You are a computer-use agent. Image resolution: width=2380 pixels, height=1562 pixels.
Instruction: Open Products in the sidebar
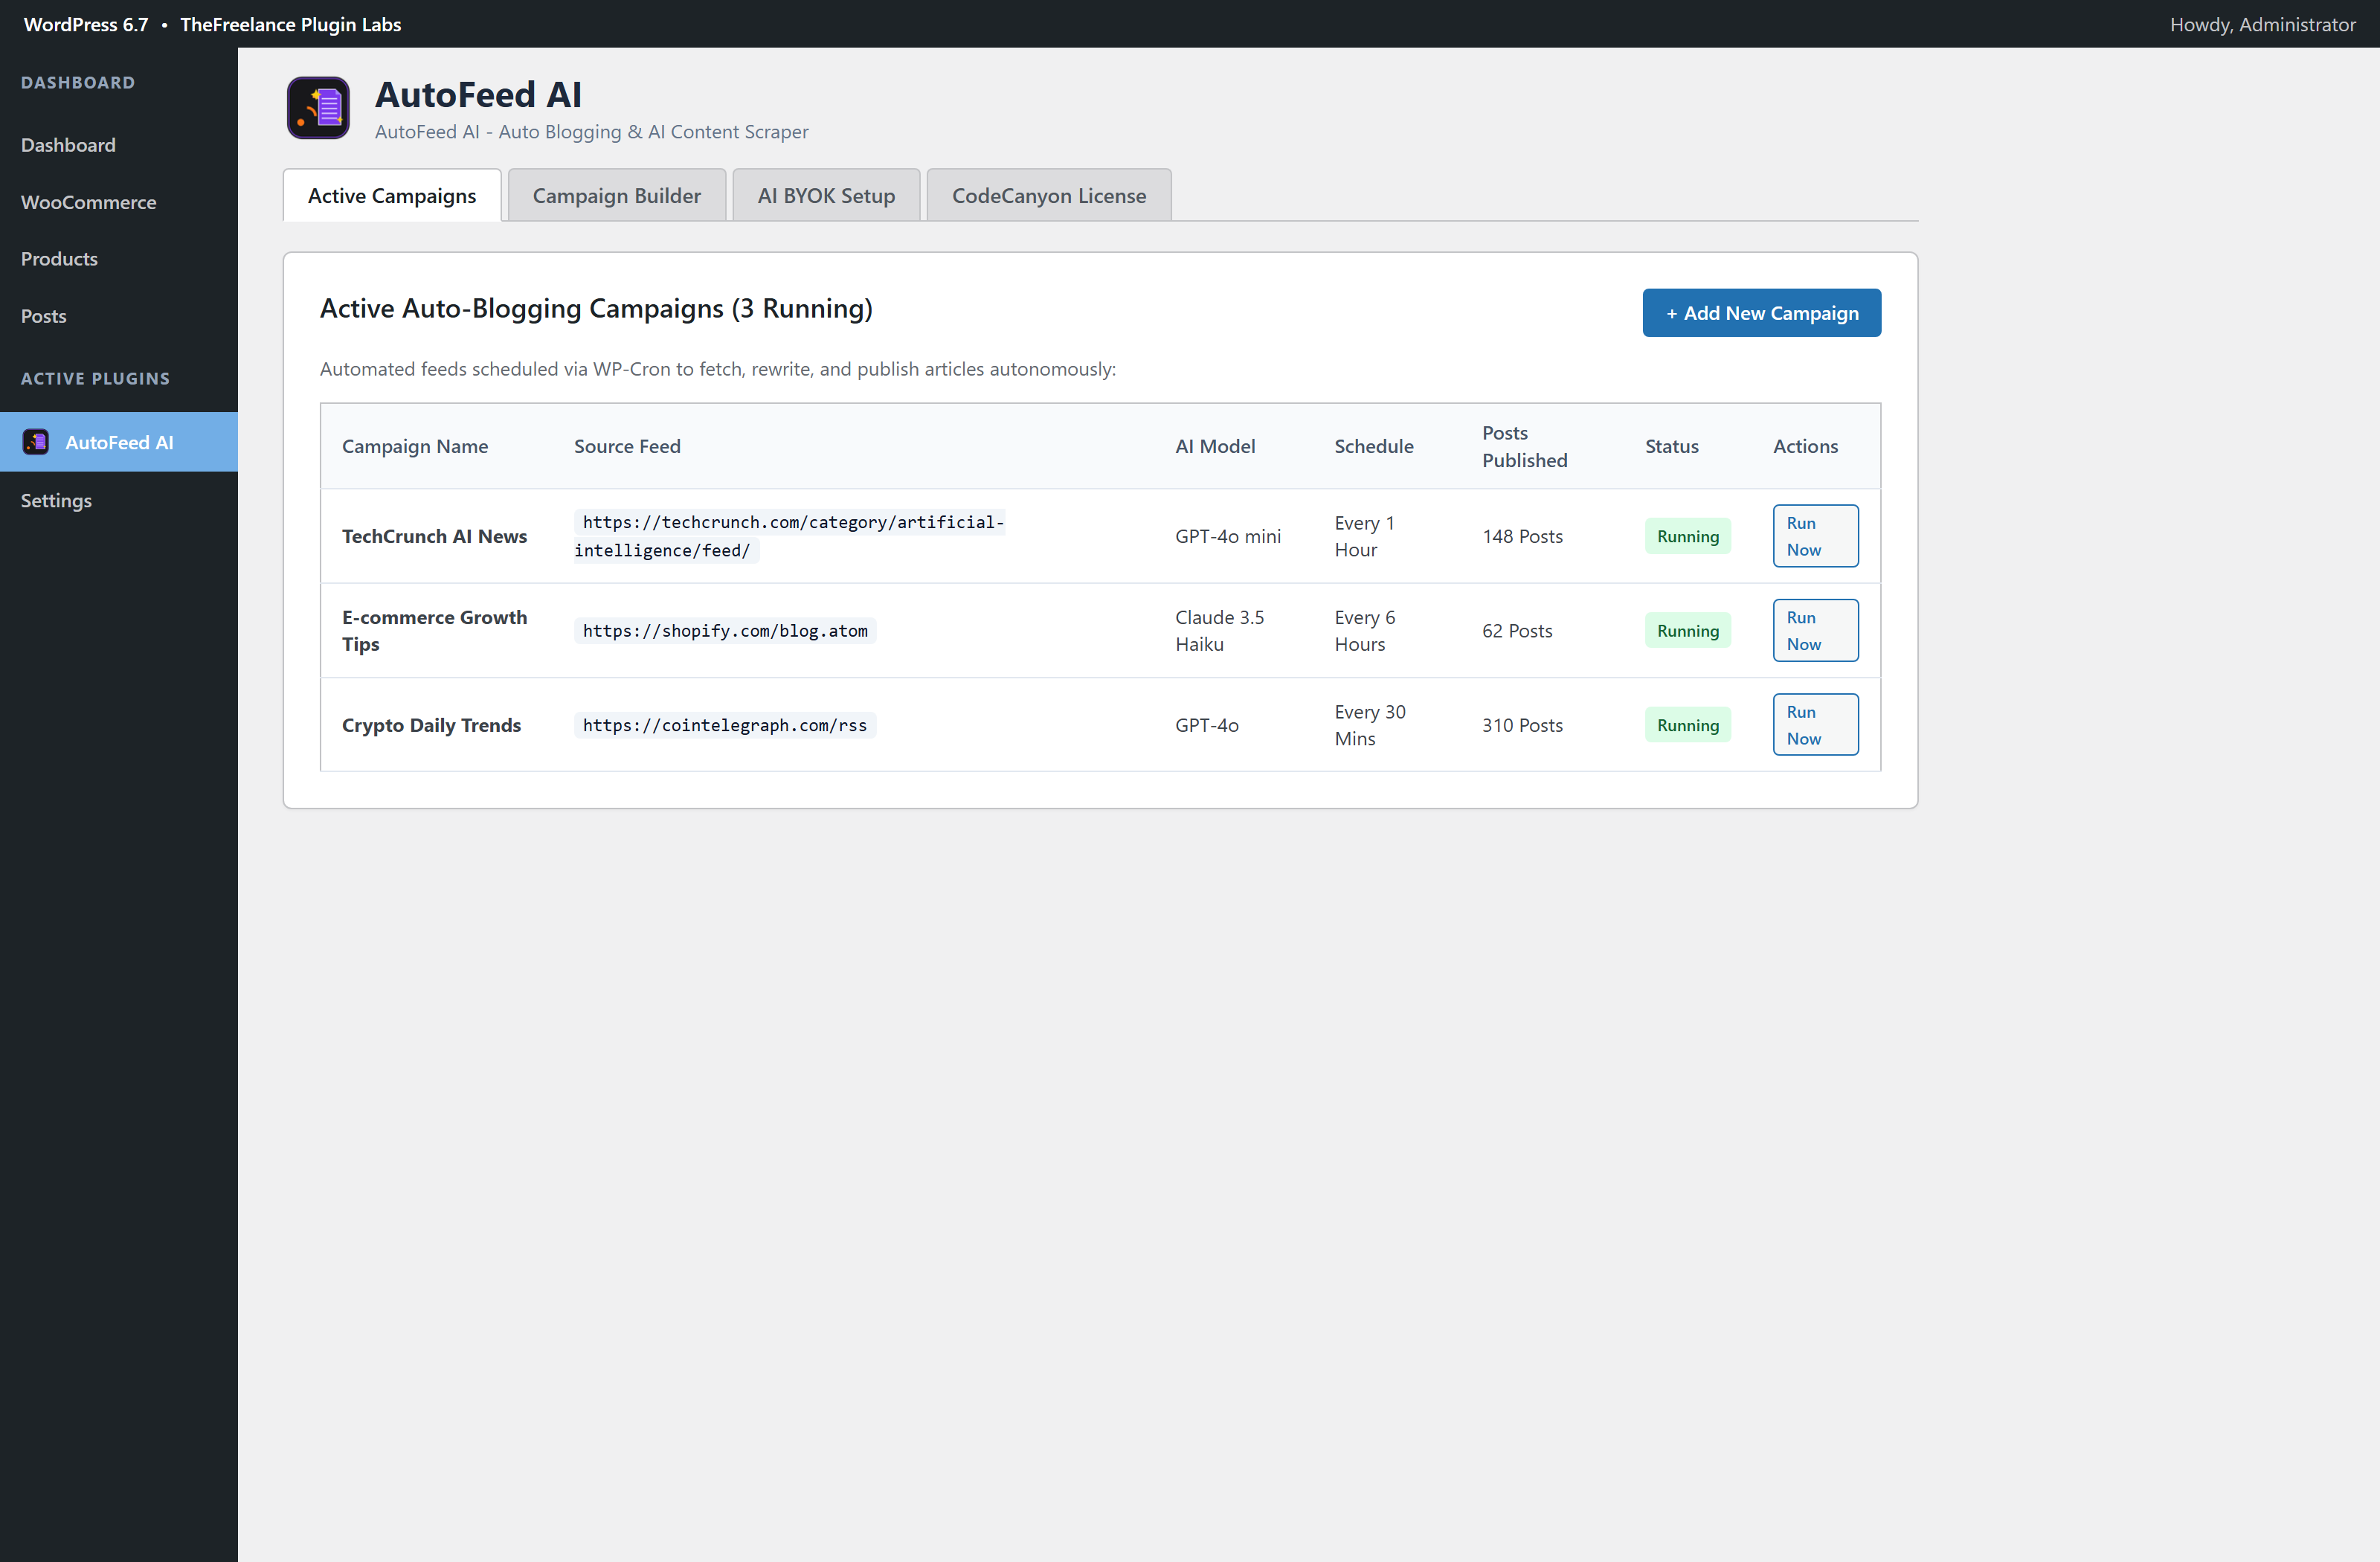point(59,259)
